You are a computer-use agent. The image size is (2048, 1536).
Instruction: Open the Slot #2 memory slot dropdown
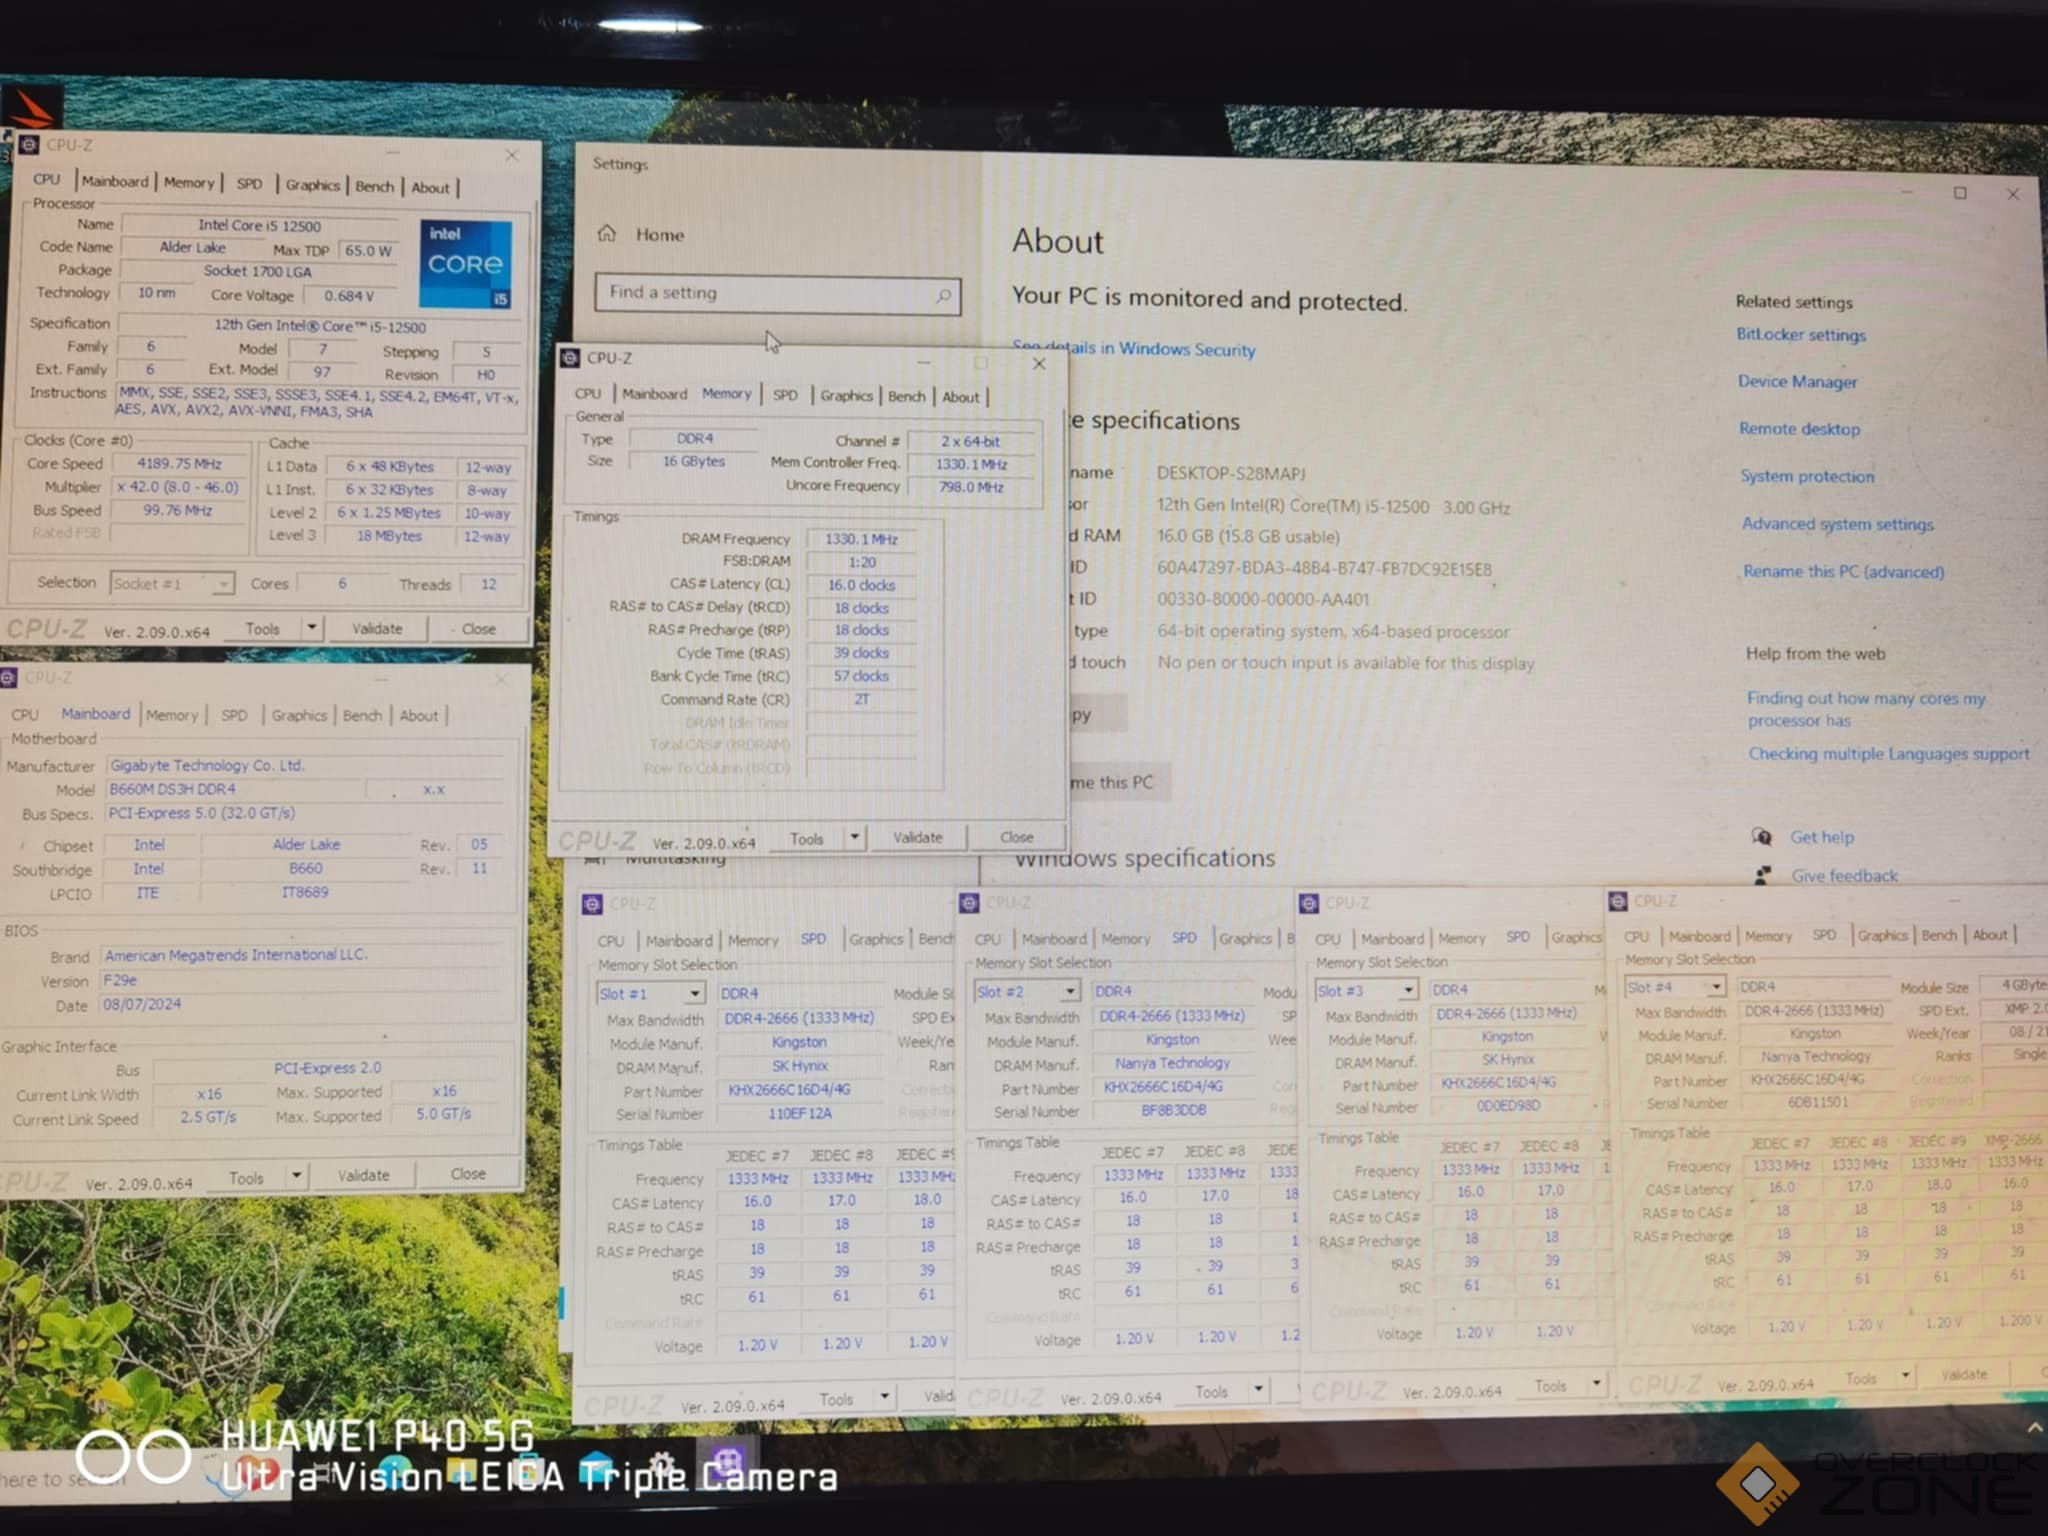(x=1070, y=991)
